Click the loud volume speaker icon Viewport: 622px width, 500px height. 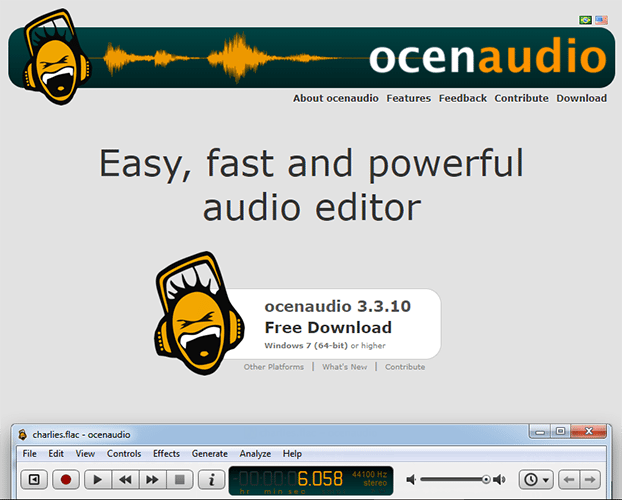pos(499,480)
